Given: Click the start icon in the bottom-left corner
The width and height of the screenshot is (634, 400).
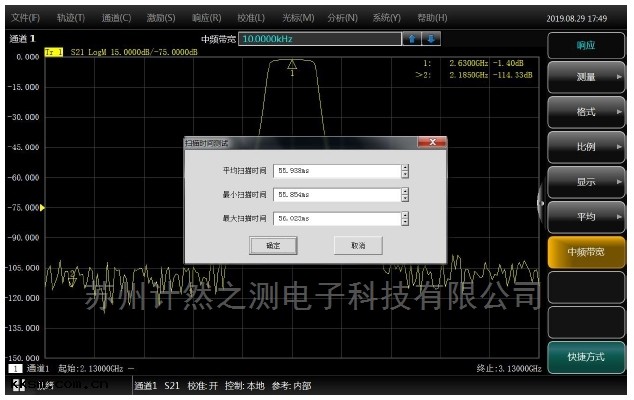Looking at the screenshot, I should [x=15, y=385].
